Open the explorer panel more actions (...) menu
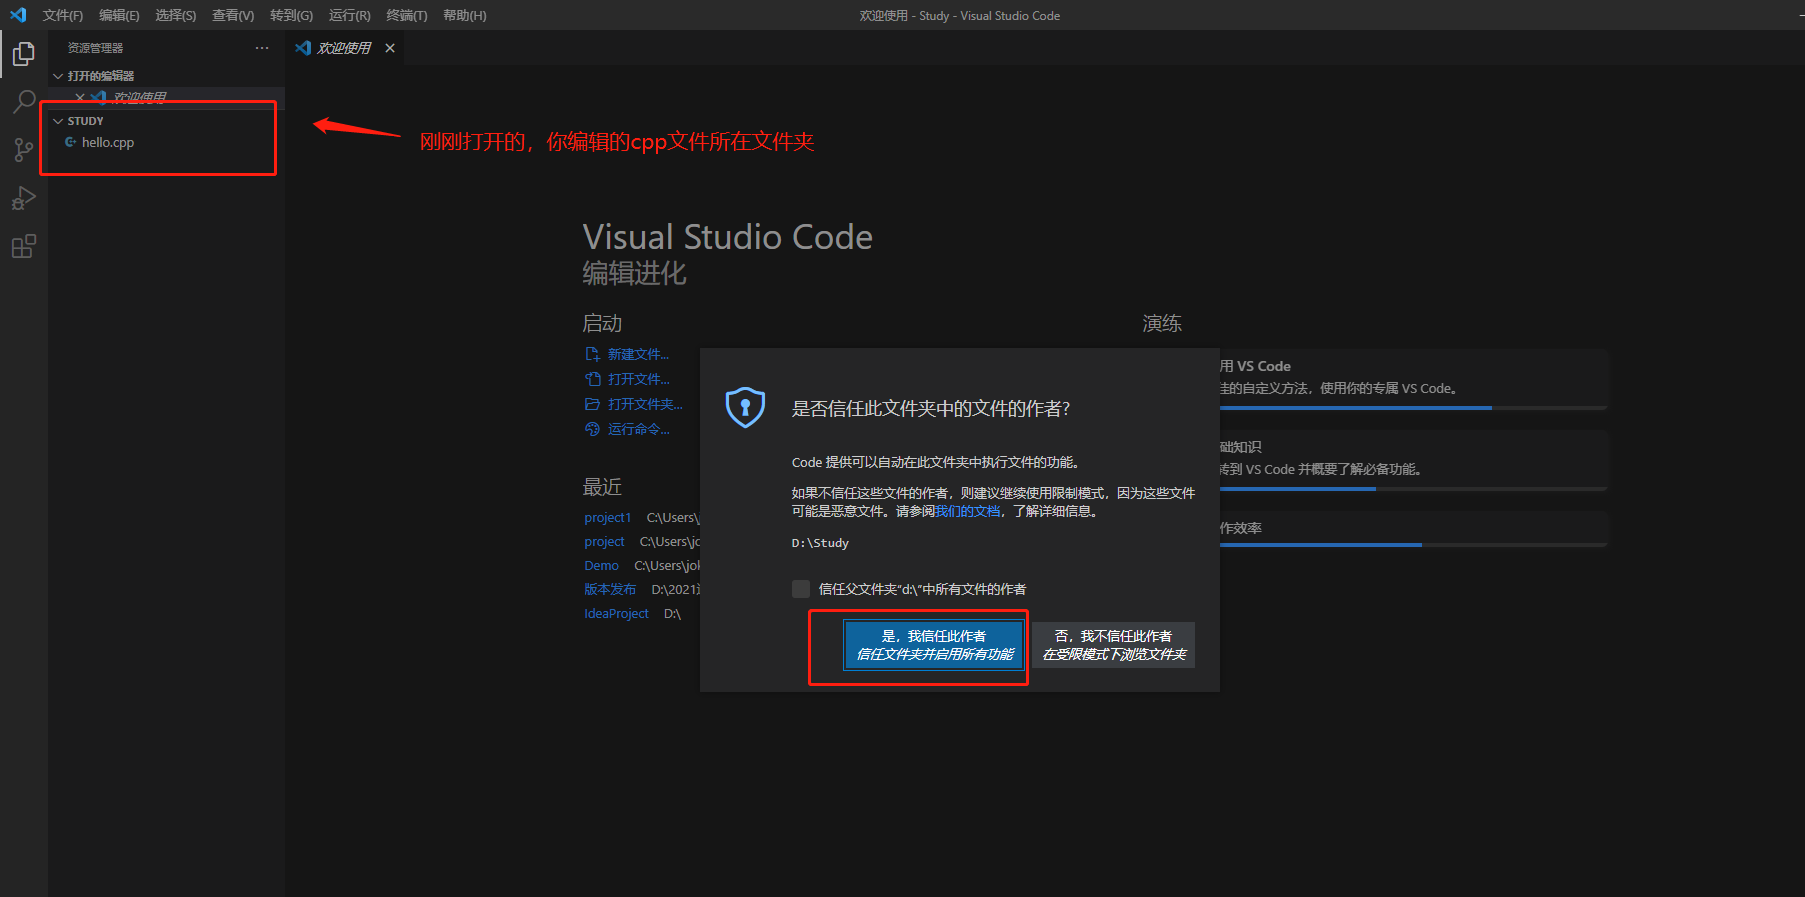The height and width of the screenshot is (897, 1805). click(262, 48)
